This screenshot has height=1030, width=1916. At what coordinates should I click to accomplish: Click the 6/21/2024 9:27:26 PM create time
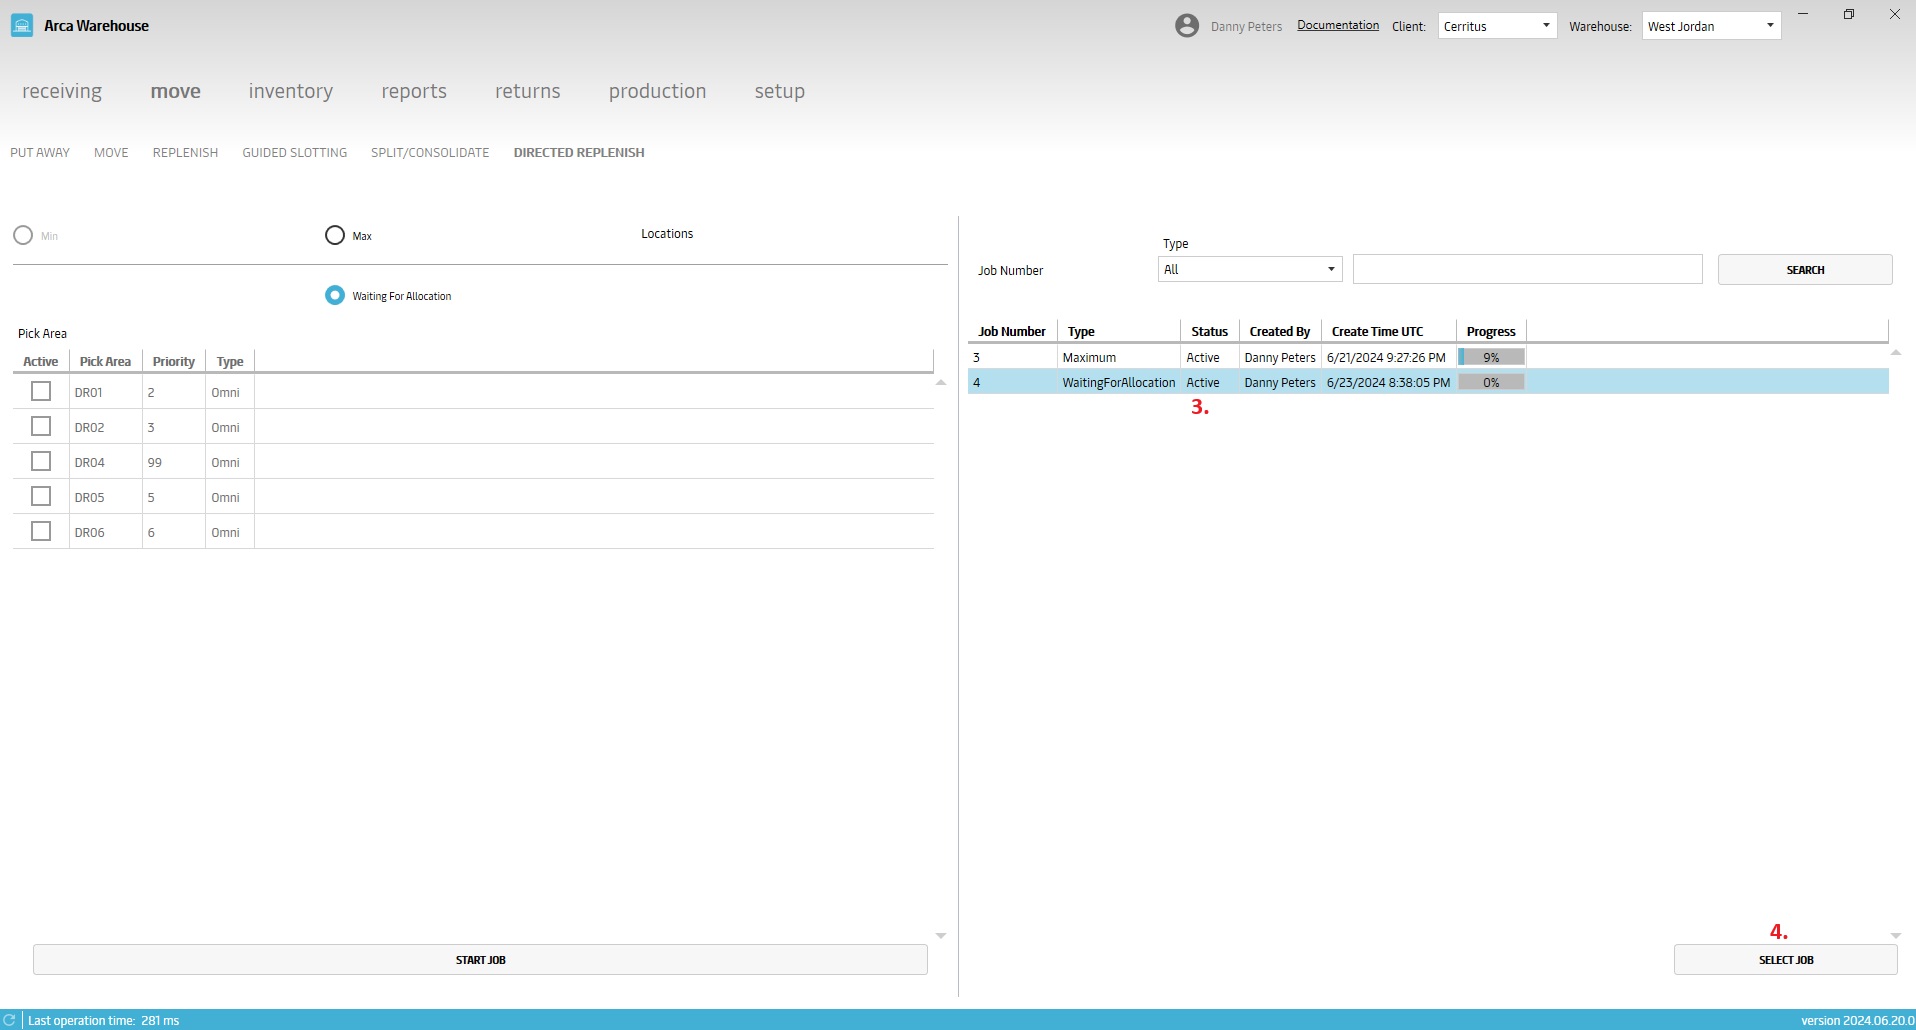1386,357
